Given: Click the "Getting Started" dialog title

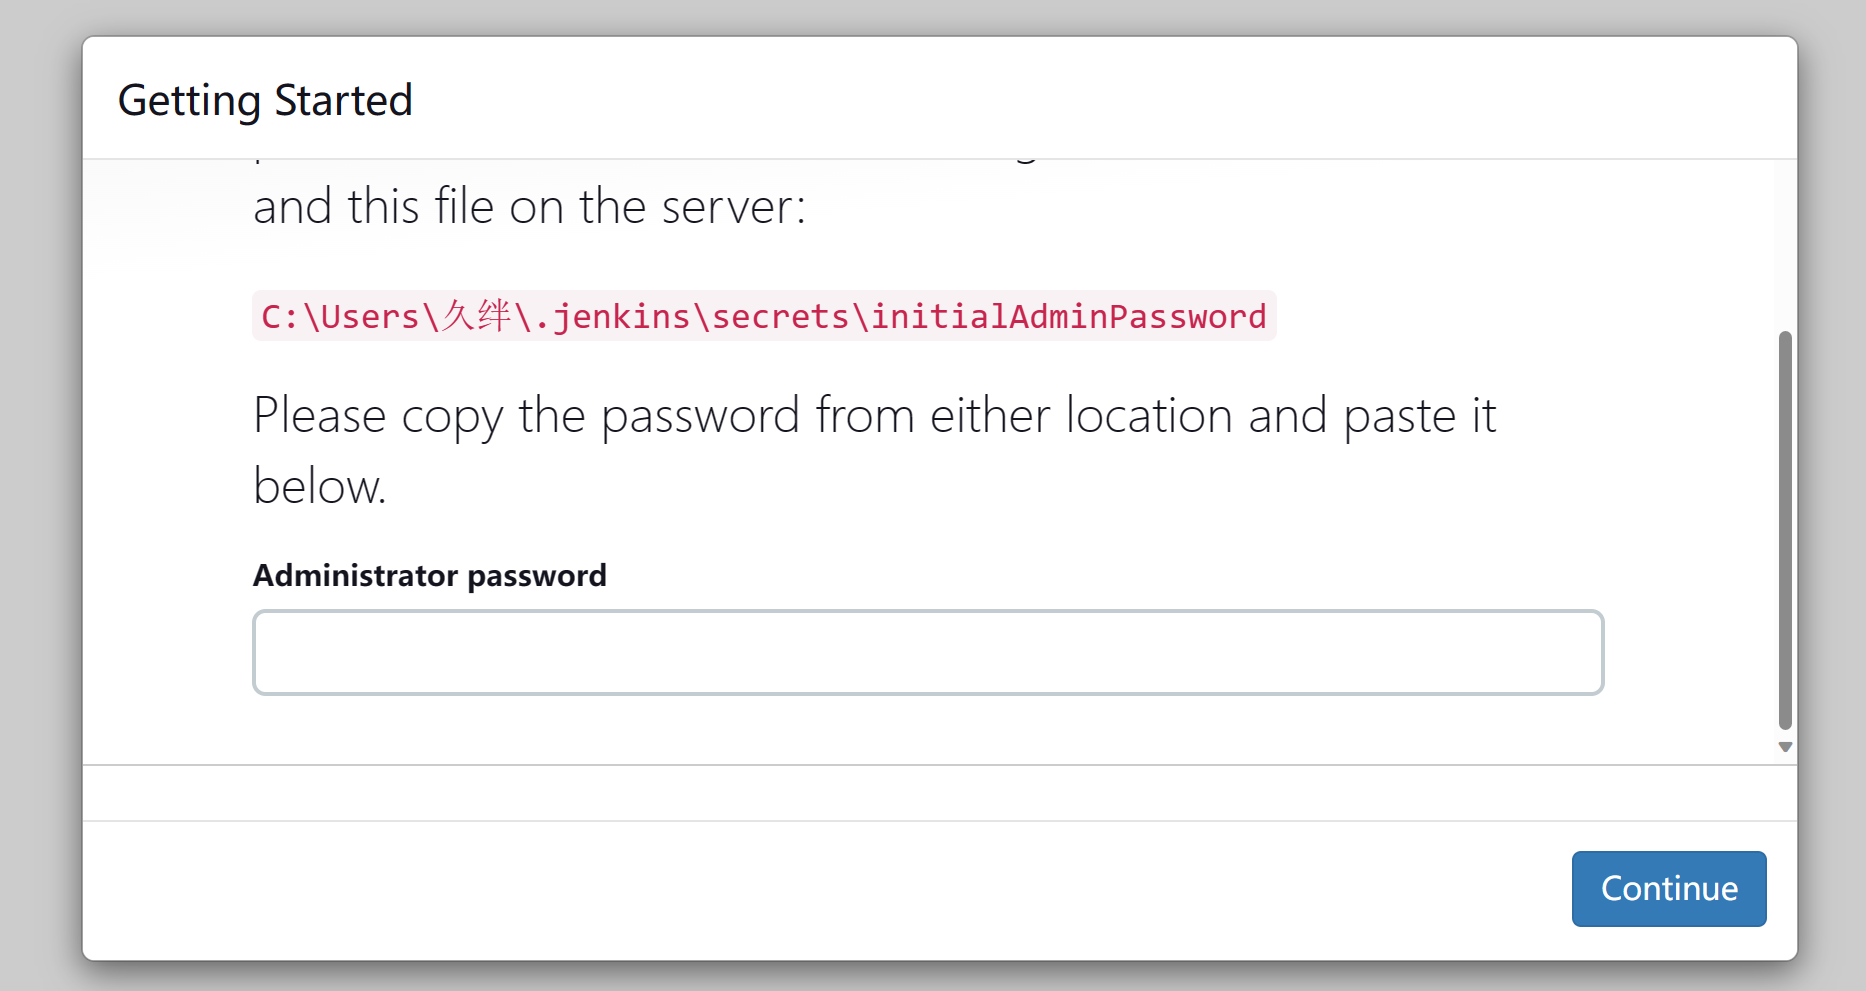Looking at the screenshot, I should click(x=265, y=100).
